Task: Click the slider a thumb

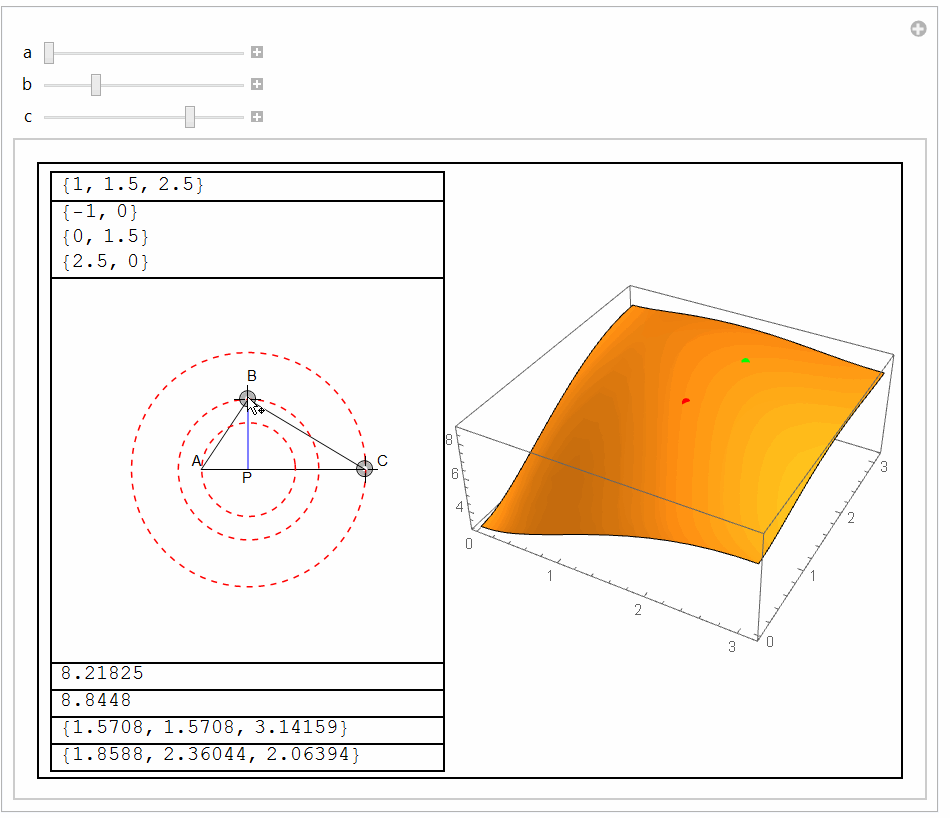Action: (49, 53)
